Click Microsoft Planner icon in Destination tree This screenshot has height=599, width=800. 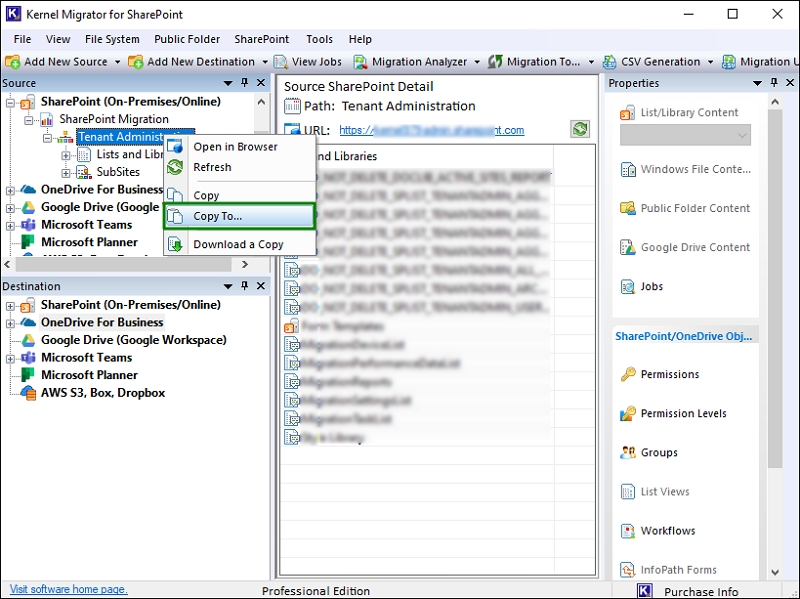(28, 375)
